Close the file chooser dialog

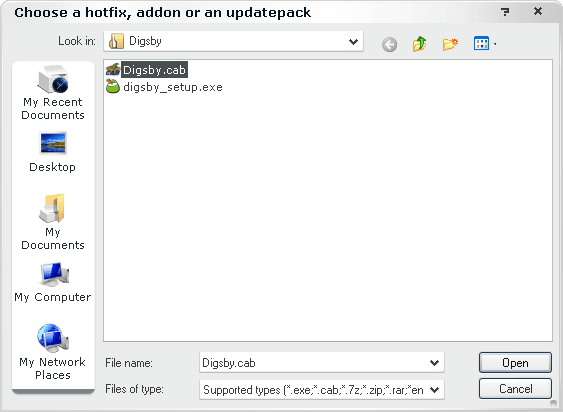[538, 11]
